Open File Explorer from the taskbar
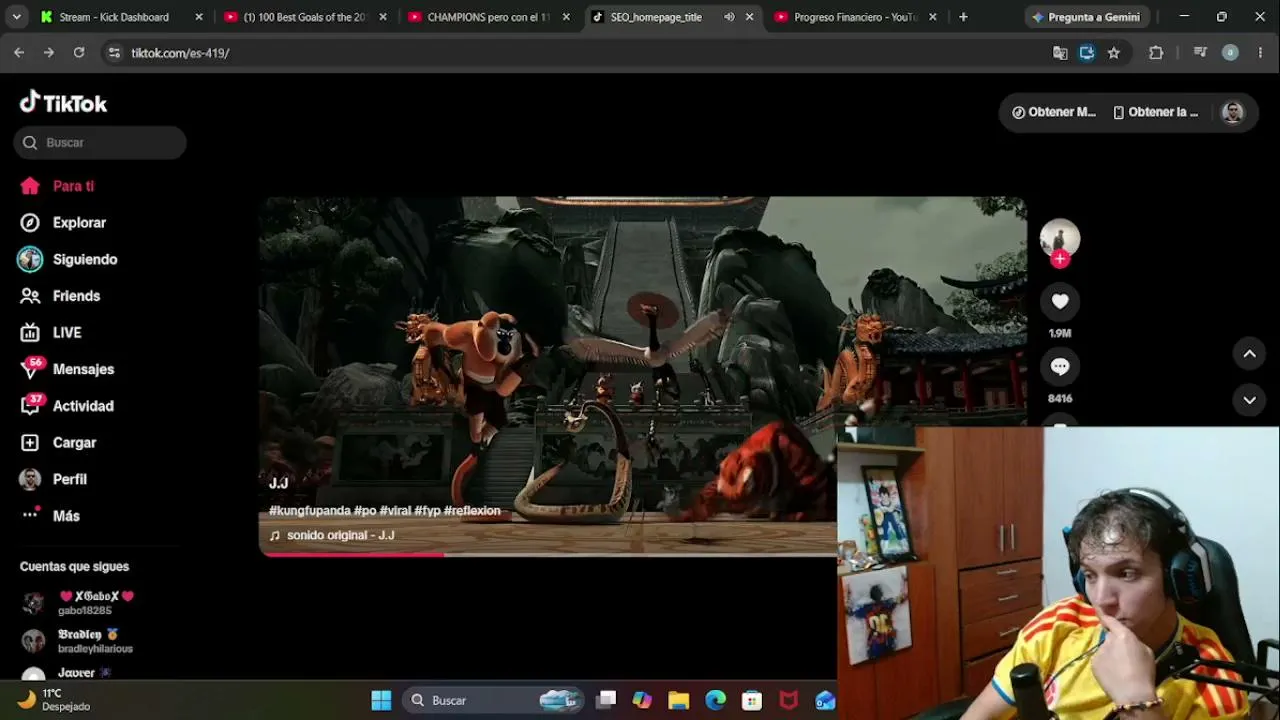Screen dimensions: 1280x720 pyautogui.click(x=679, y=700)
